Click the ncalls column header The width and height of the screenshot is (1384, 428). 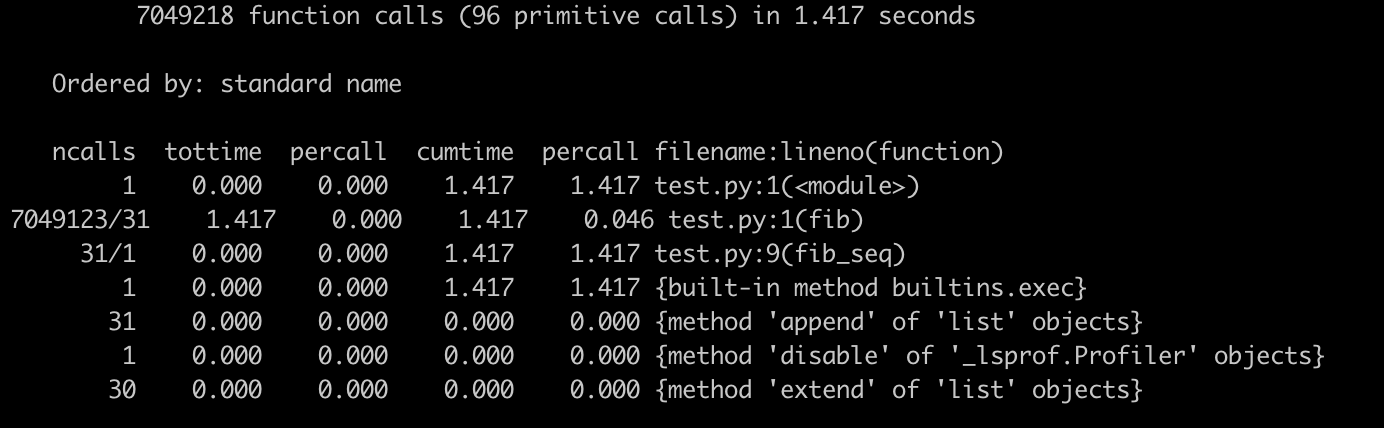coord(94,152)
